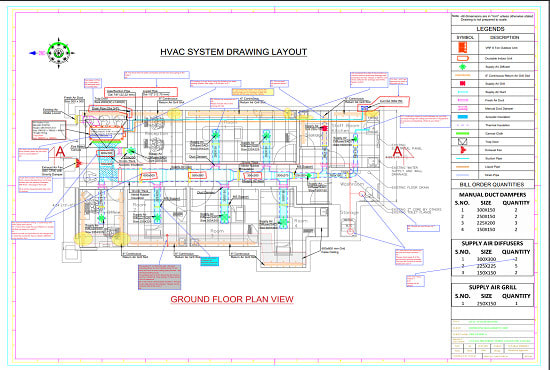Click the green supply air diffuser legend symbol

click(463, 67)
